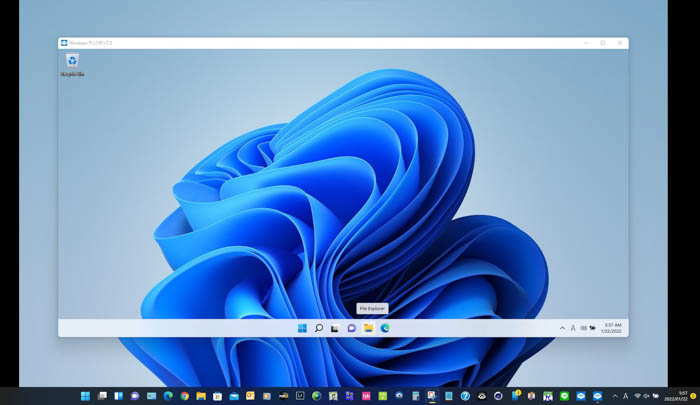Open Task View on the host taskbar
This screenshot has width=700, height=405.
click(102, 396)
